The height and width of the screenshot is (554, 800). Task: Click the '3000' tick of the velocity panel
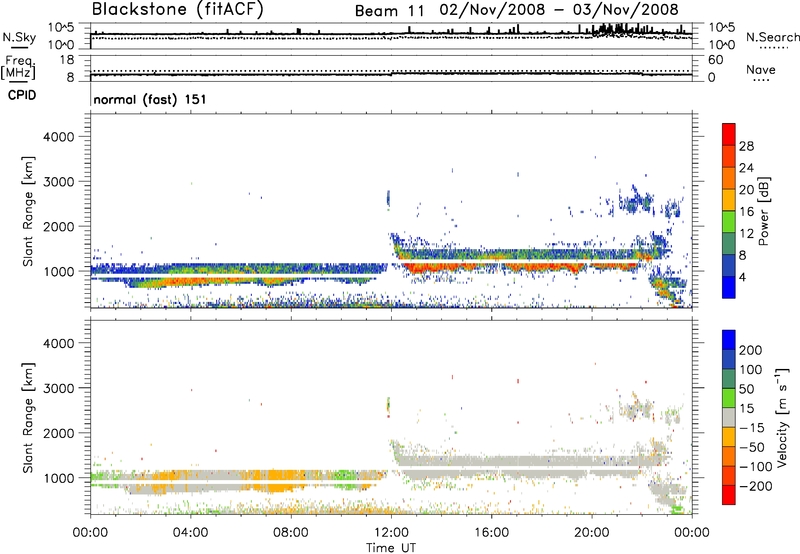click(x=58, y=388)
